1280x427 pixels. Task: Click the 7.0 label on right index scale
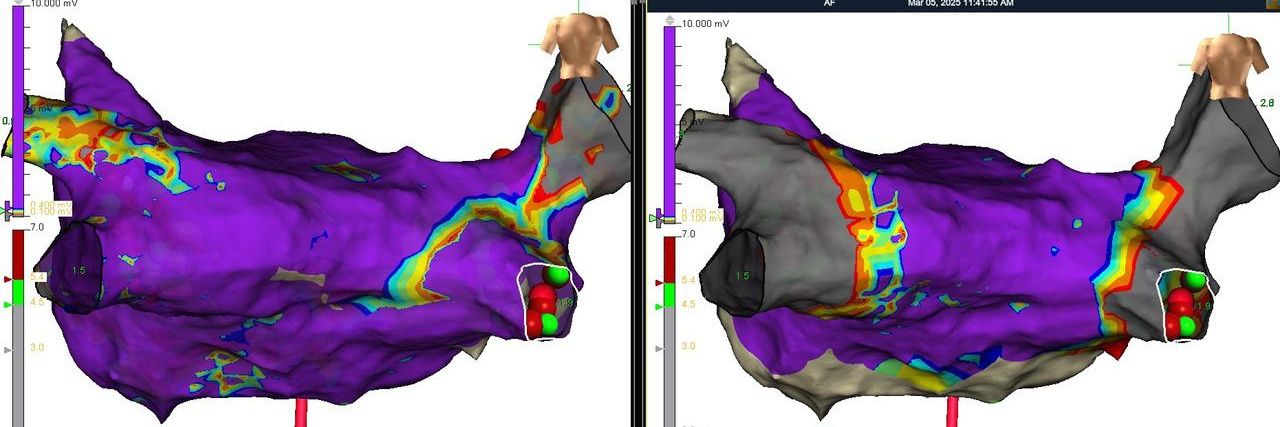(x=688, y=233)
